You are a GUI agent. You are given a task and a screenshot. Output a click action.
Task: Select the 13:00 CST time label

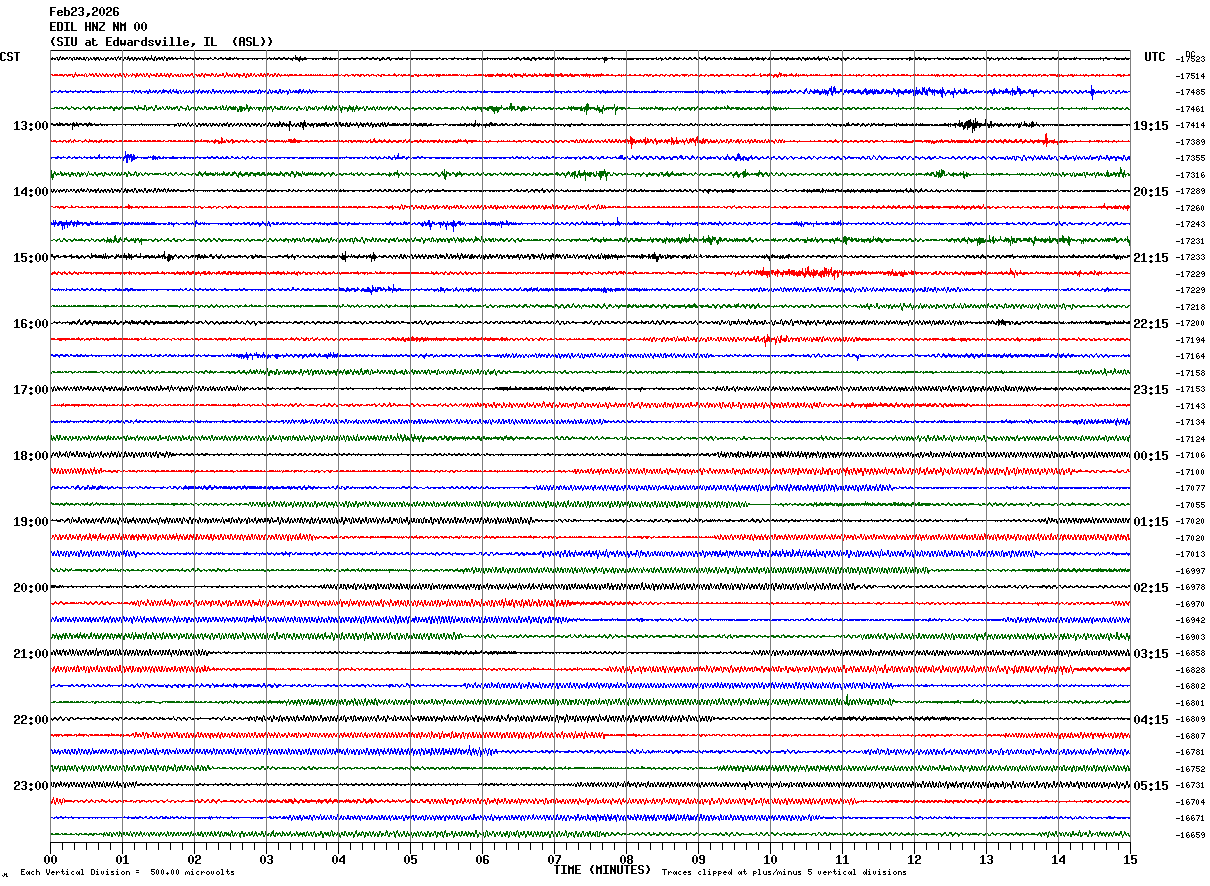(30, 126)
